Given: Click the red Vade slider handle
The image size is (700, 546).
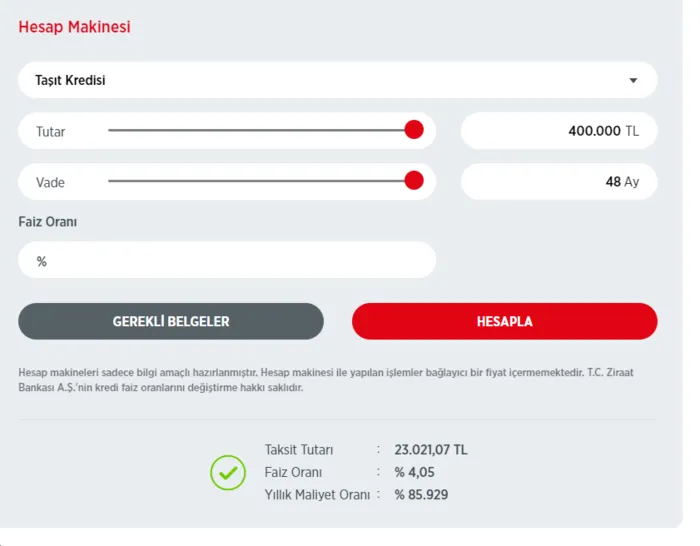Looking at the screenshot, I should click(x=414, y=181).
